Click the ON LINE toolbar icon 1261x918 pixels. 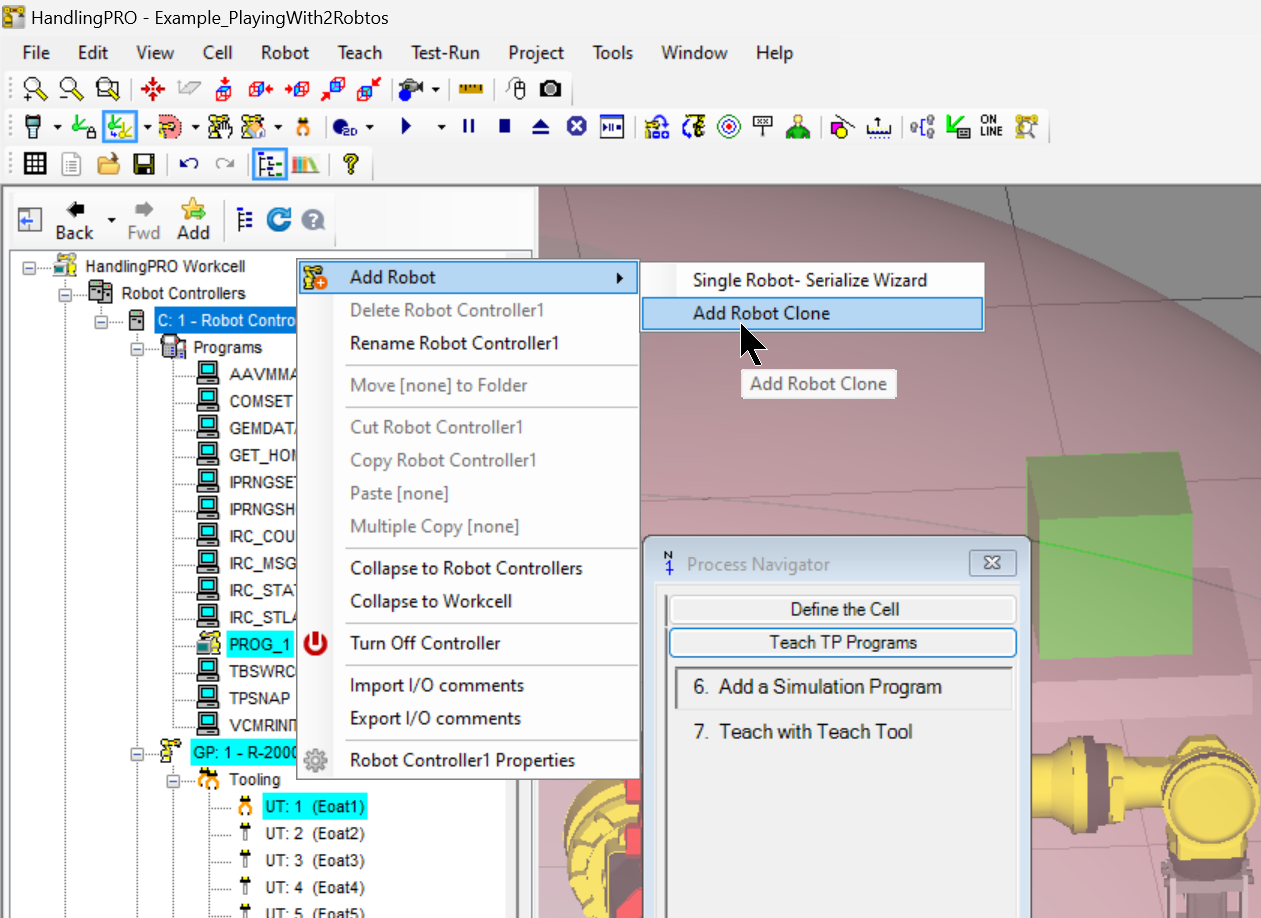[990, 126]
